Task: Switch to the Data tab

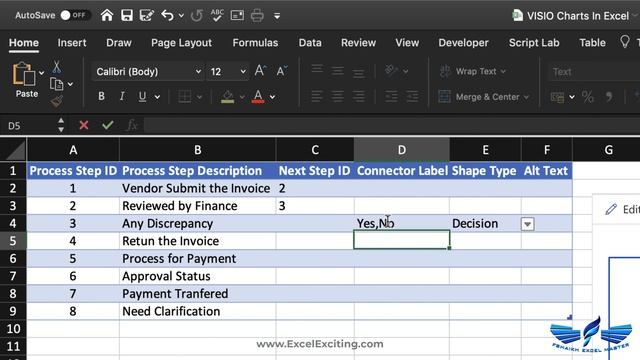Action: pos(310,42)
